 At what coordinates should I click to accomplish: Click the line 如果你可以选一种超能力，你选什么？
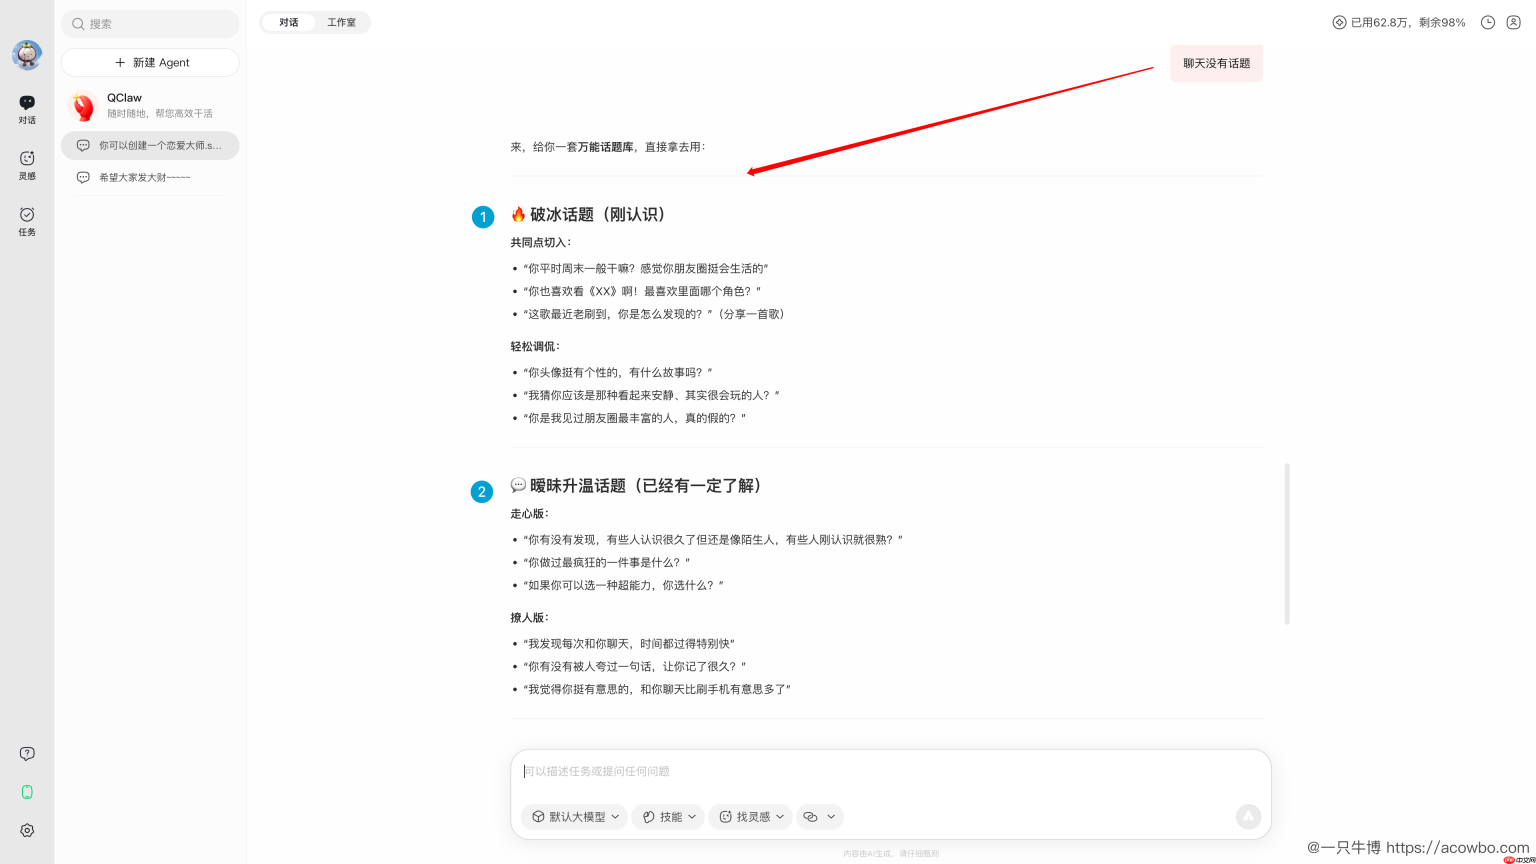click(623, 586)
